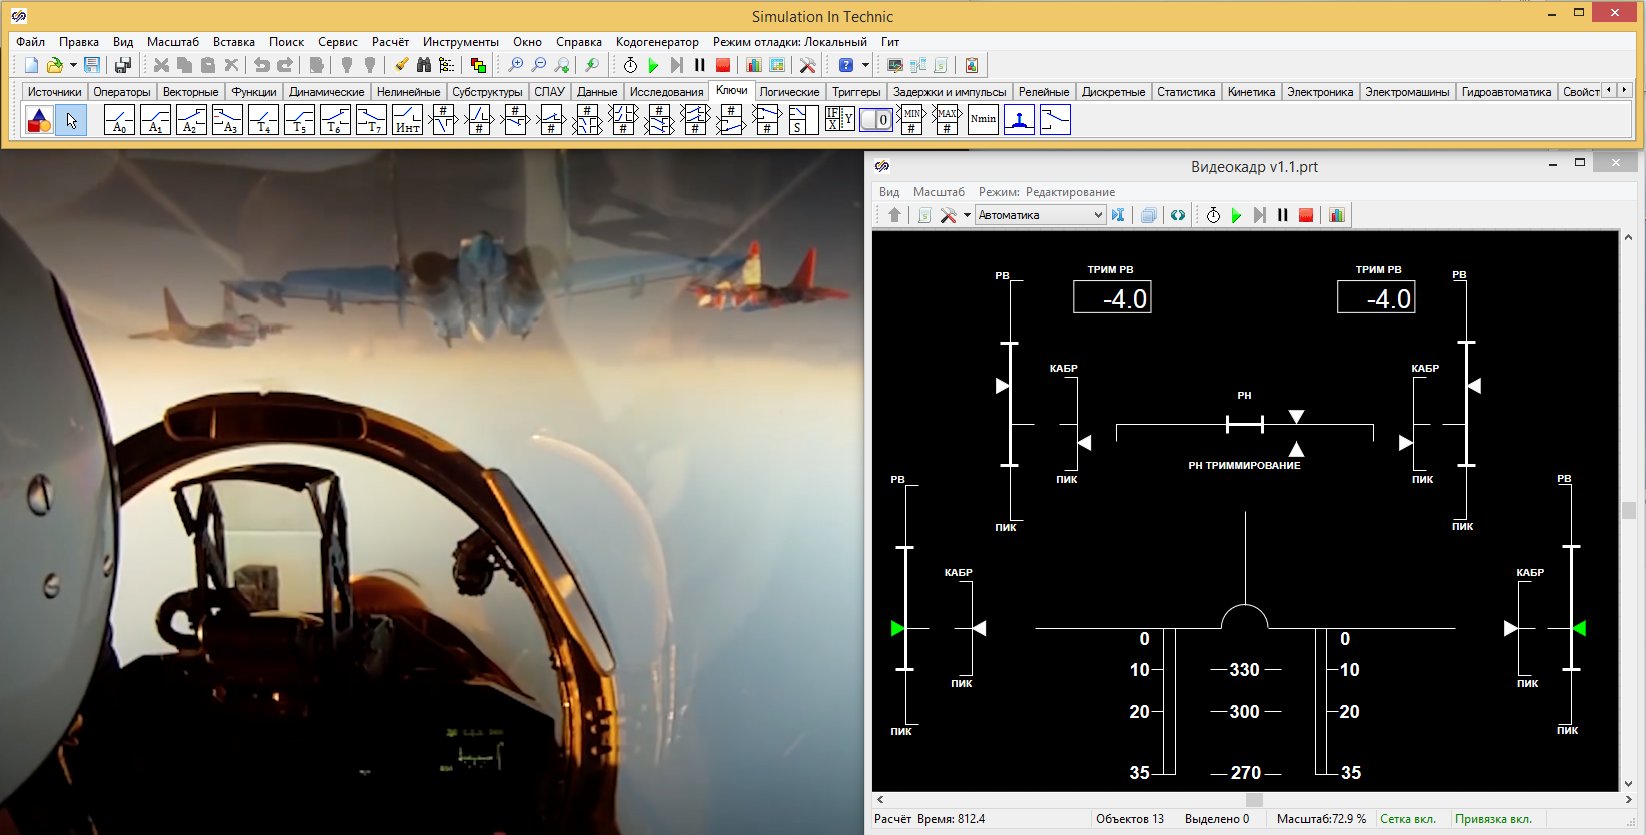Screen dimensions: 1646x835
Task: Open Режим отладки: Локальный menu
Action: (789, 42)
